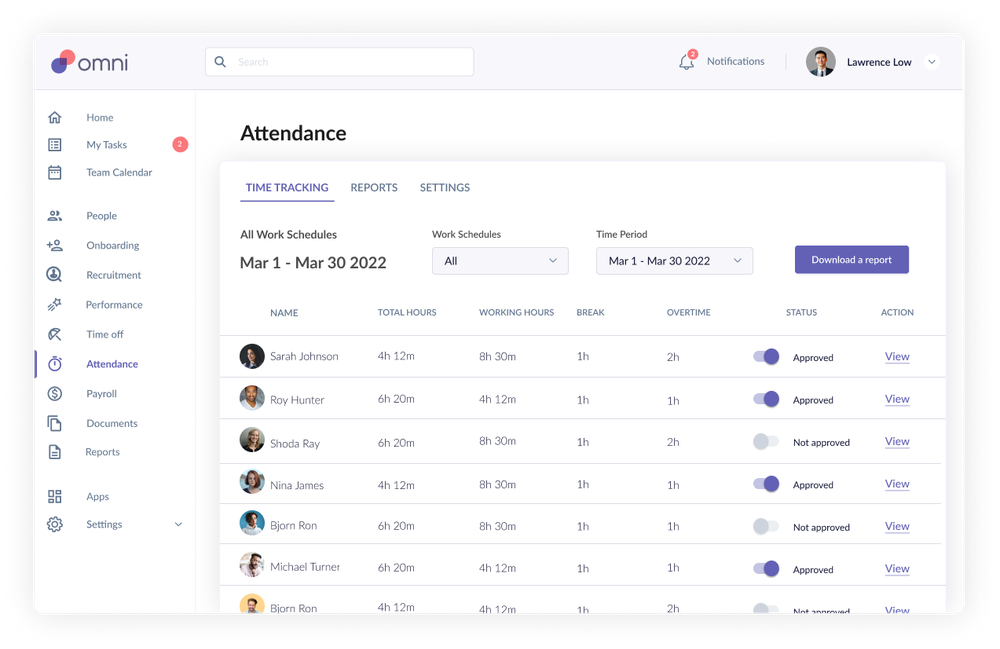1000x649 pixels.
Task: Click in the Search input field
Action: 339,62
